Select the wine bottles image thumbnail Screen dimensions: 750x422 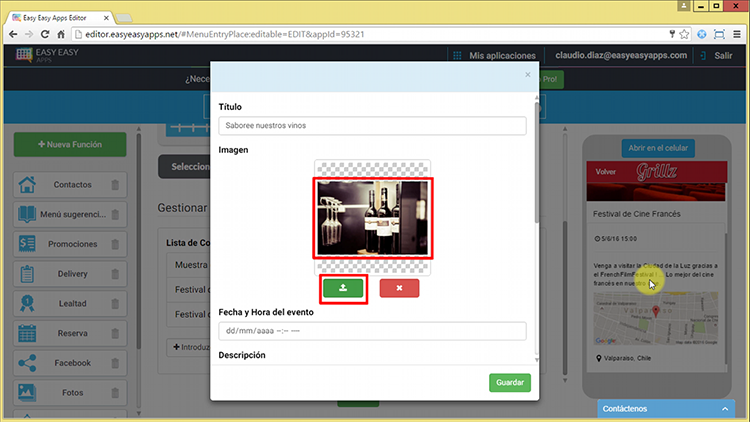coord(373,218)
